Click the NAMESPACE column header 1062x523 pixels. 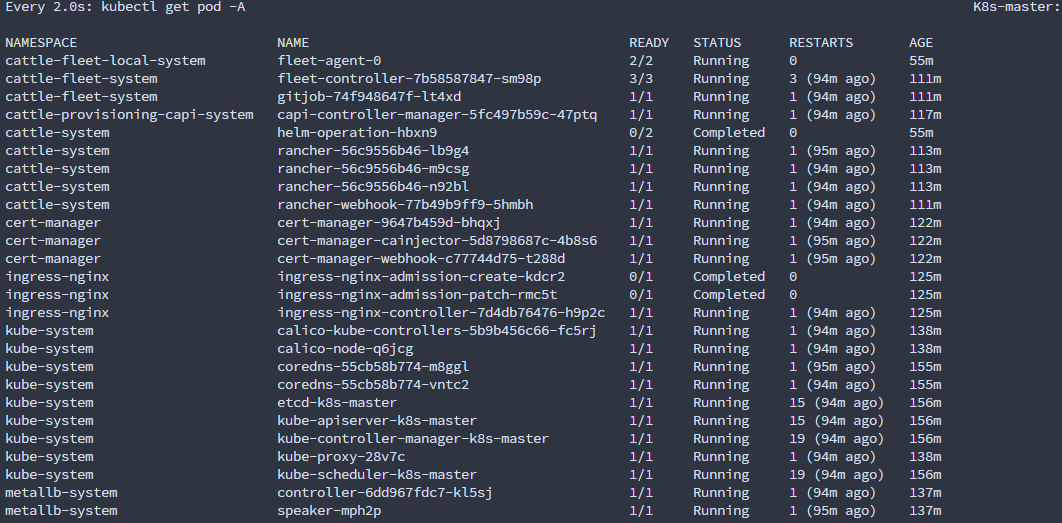[41, 43]
